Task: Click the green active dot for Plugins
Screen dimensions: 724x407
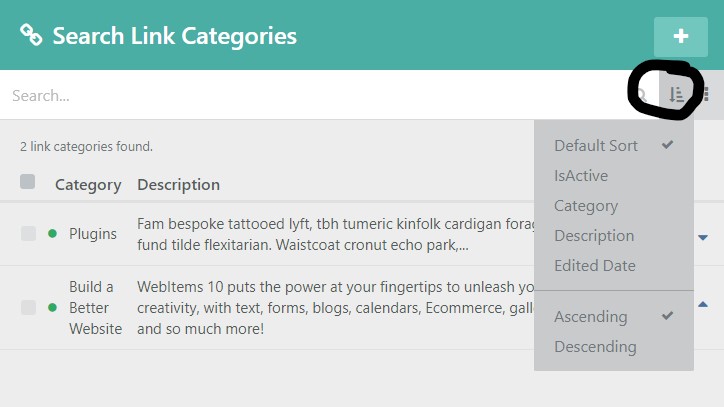Action: pos(52,234)
